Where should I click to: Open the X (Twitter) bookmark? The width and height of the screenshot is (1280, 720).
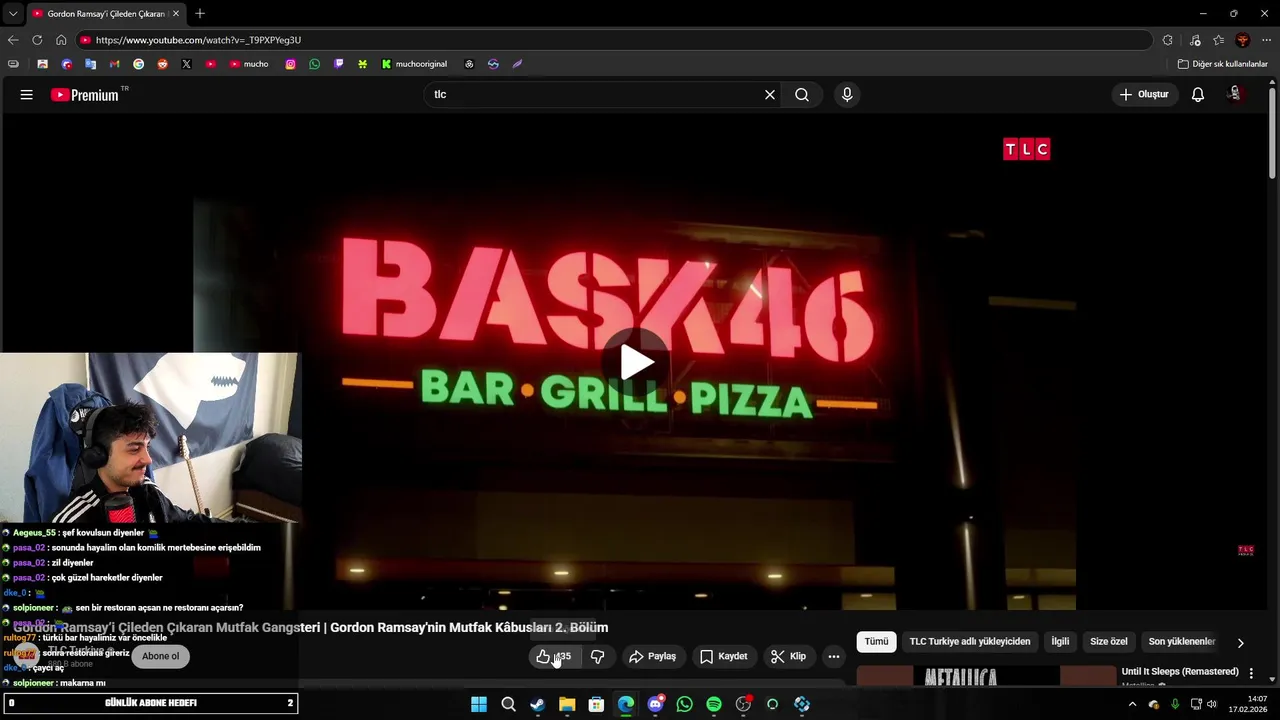(x=186, y=64)
